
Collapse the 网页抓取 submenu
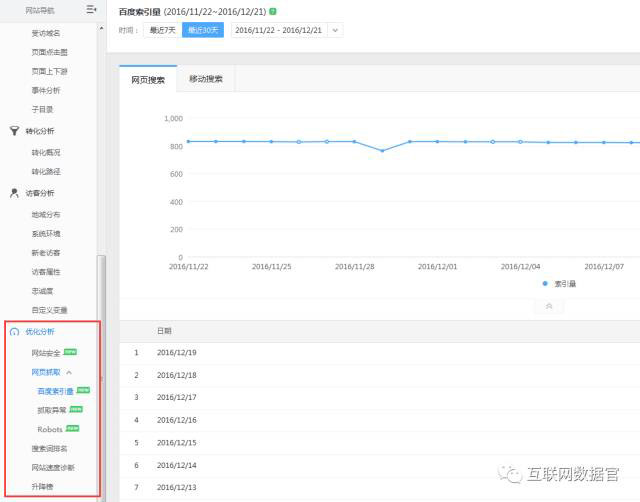click(x=69, y=372)
